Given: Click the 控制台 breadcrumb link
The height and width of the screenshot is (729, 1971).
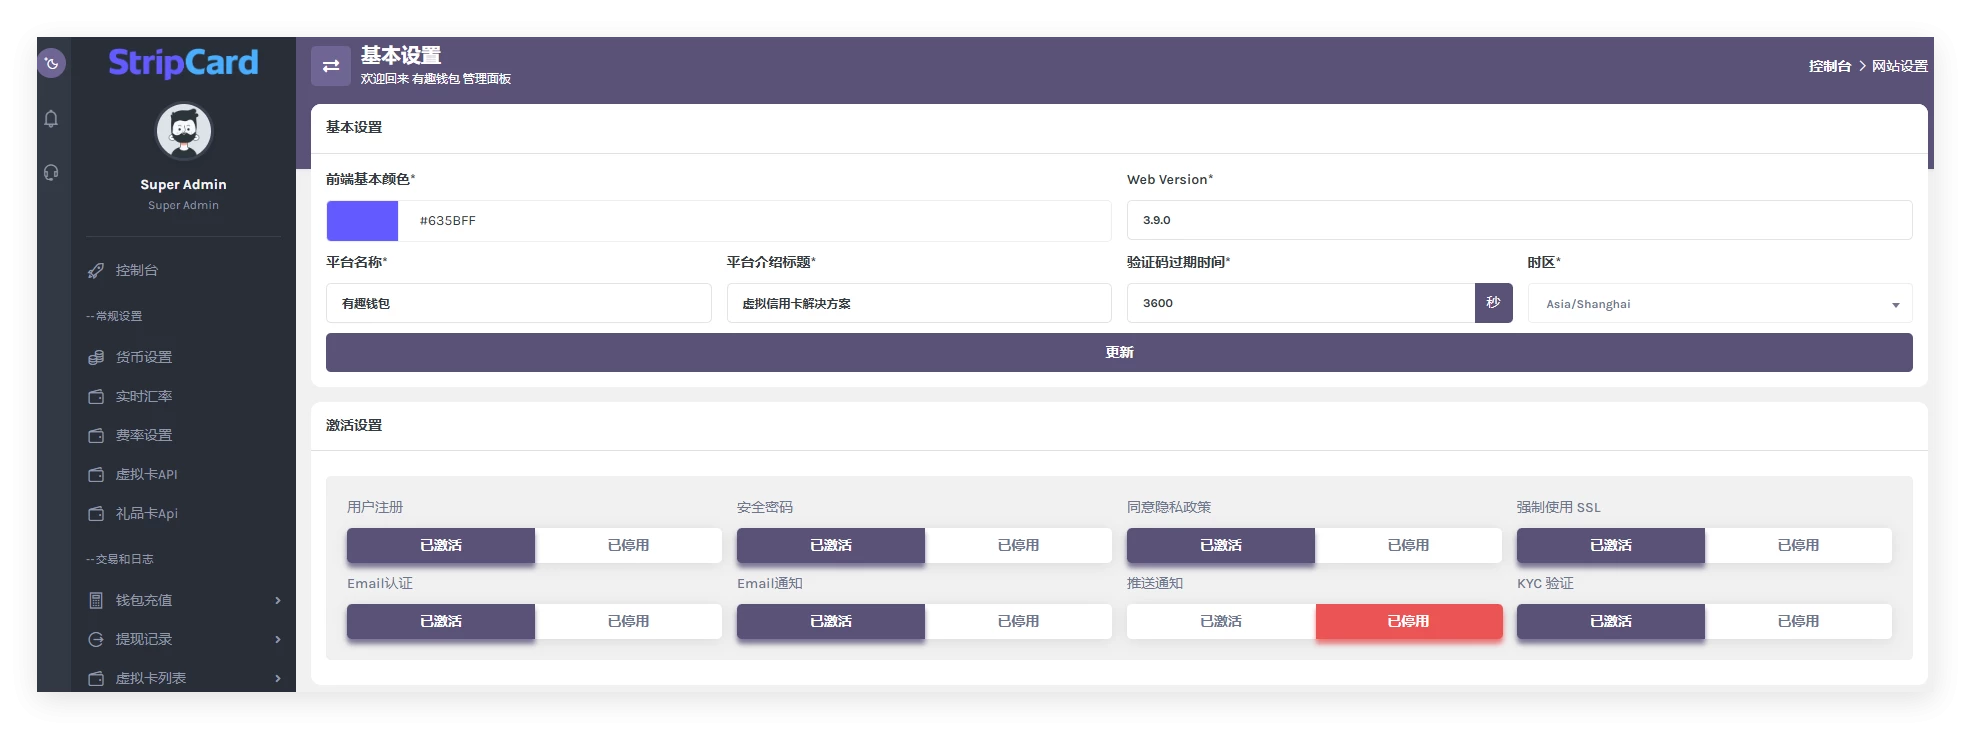Looking at the screenshot, I should click(1829, 66).
